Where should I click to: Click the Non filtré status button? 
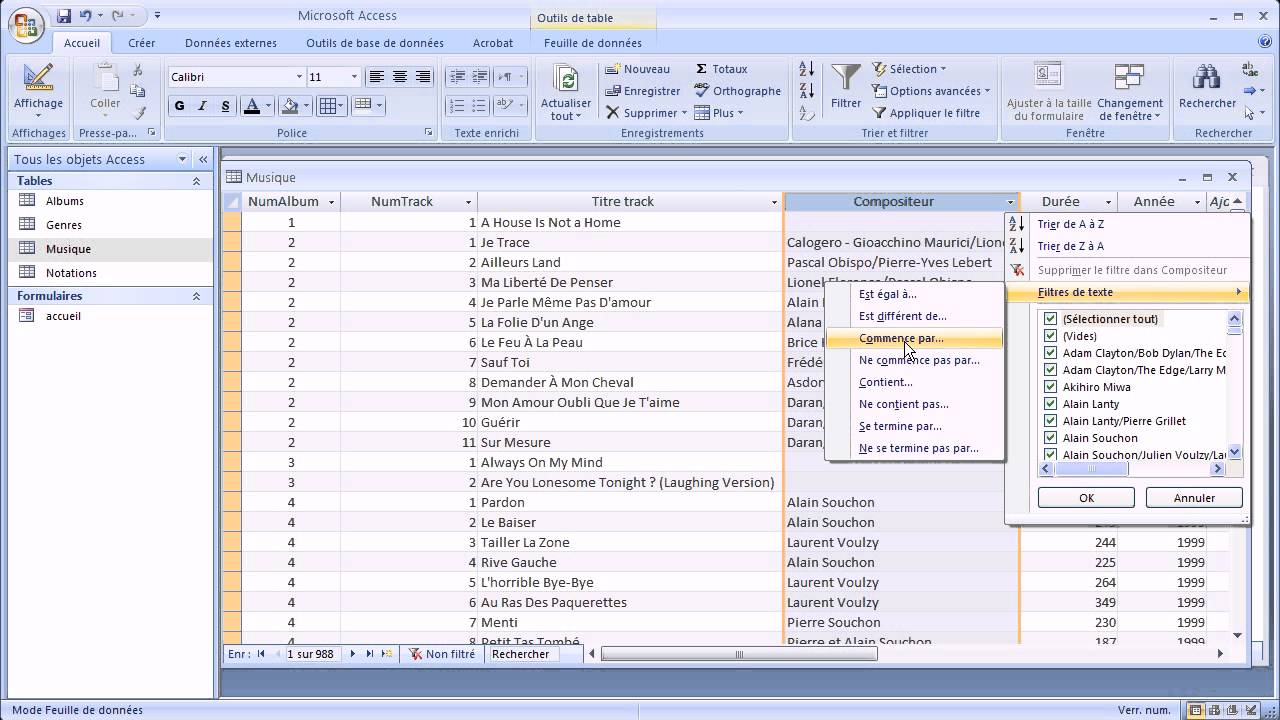pos(442,654)
